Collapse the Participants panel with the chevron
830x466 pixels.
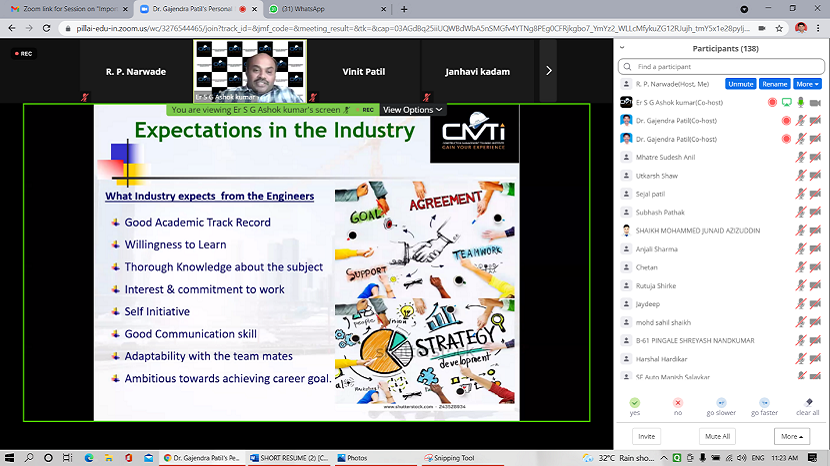tap(622, 47)
